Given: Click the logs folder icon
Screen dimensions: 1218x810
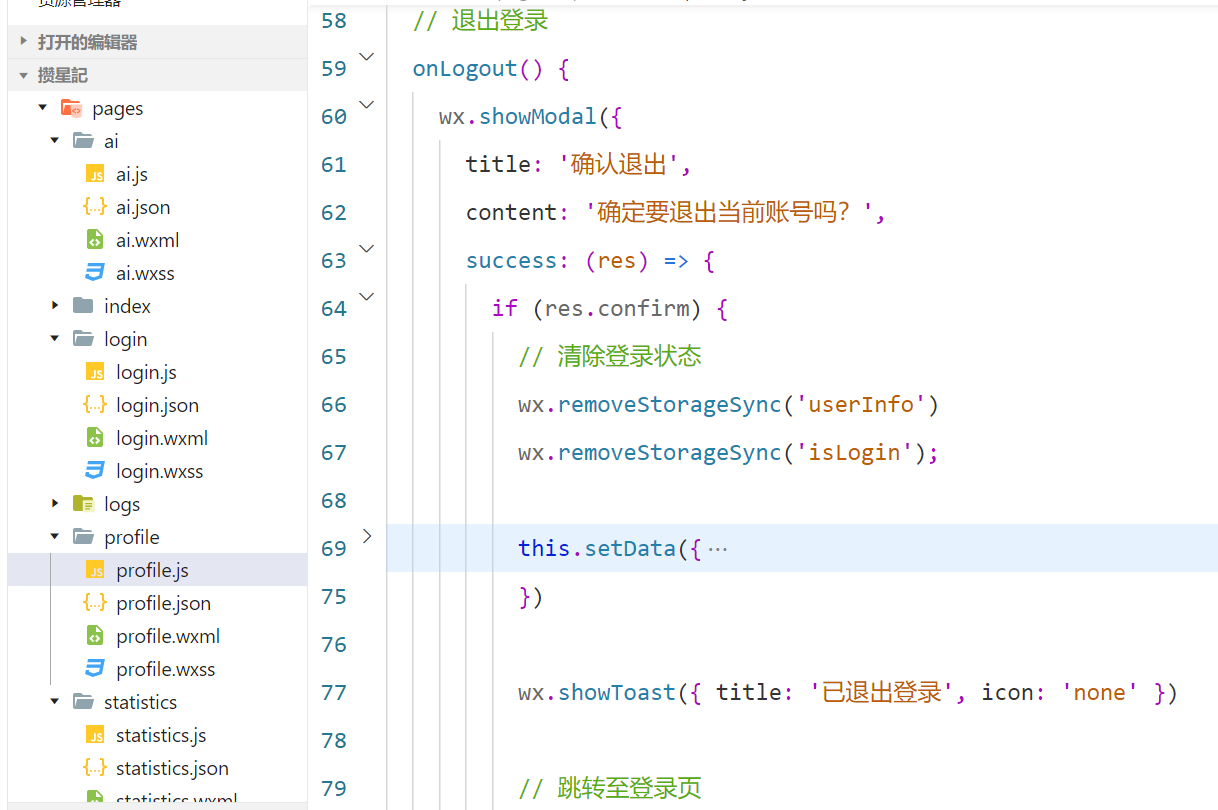Looking at the screenshot, I should tap(83, 504).
